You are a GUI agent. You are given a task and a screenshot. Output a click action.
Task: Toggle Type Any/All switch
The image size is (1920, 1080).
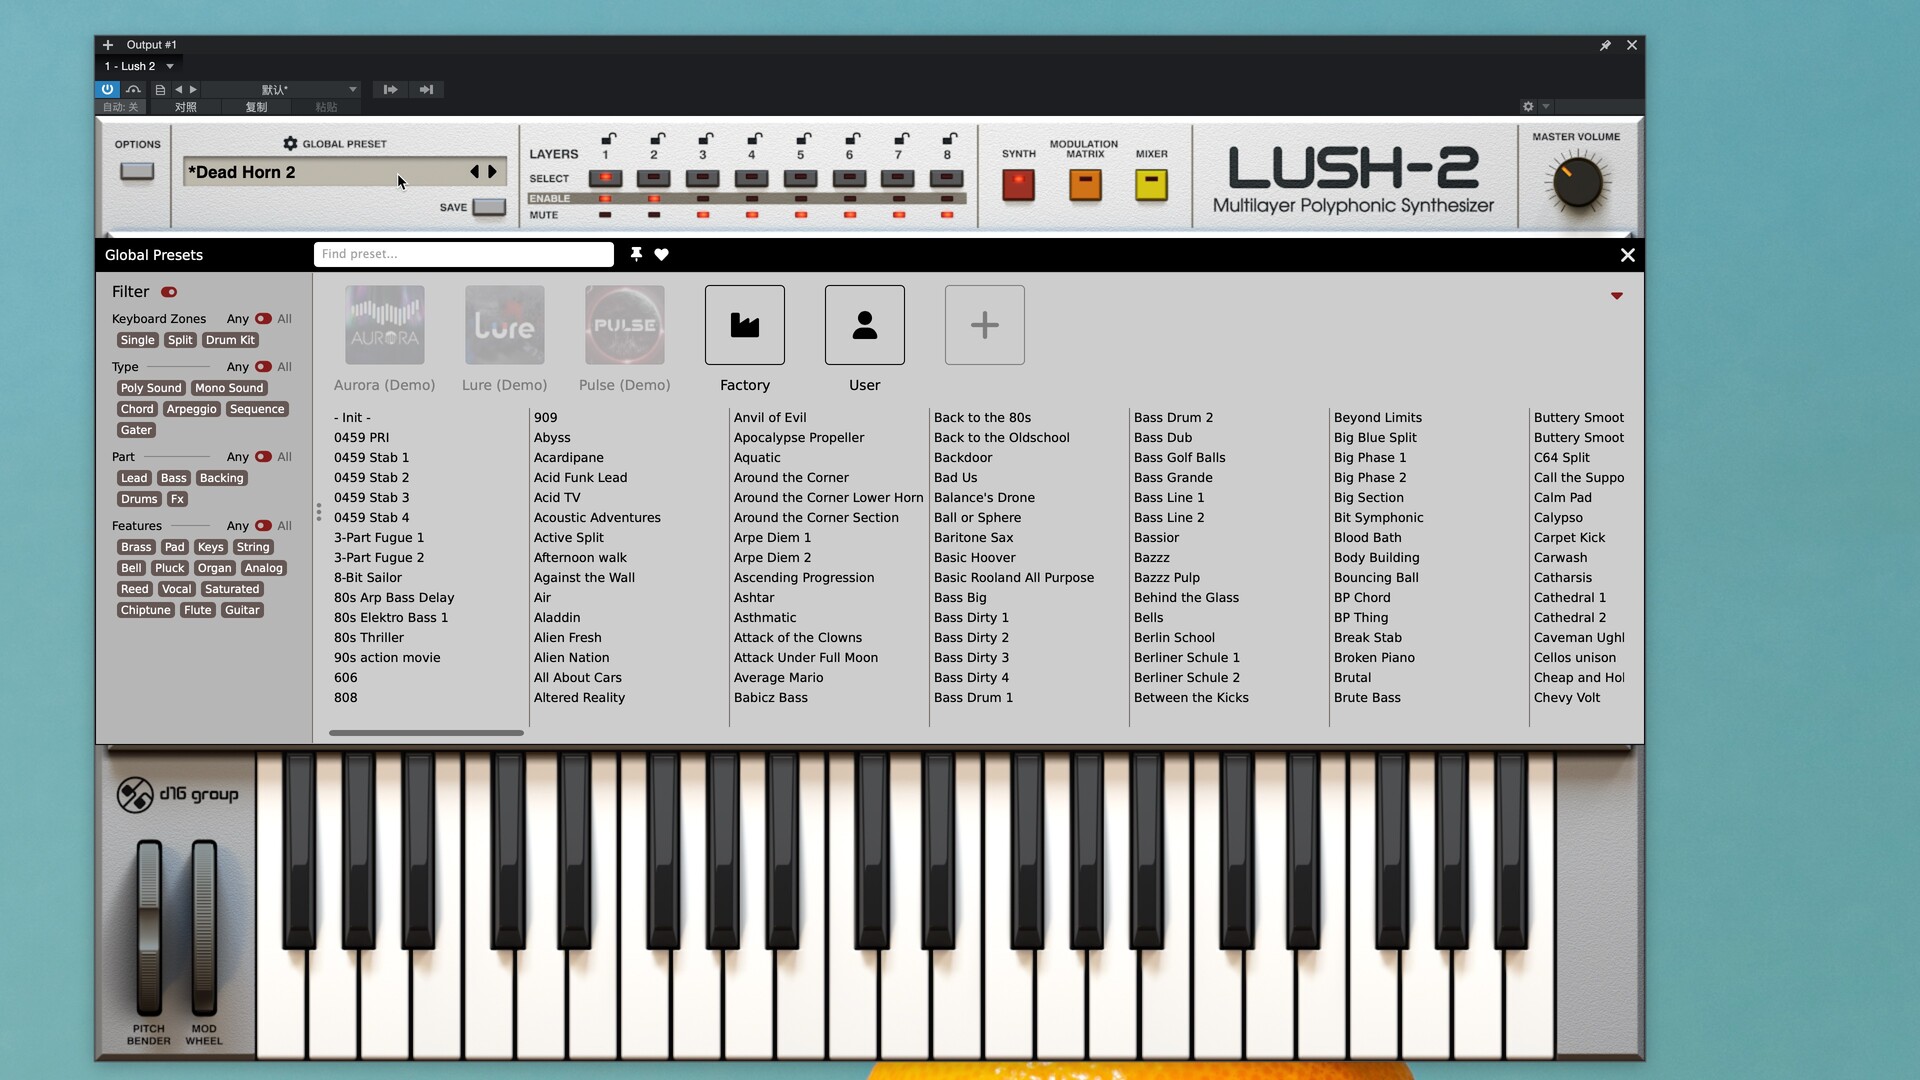pyautogui.click(x=263, y=367)
